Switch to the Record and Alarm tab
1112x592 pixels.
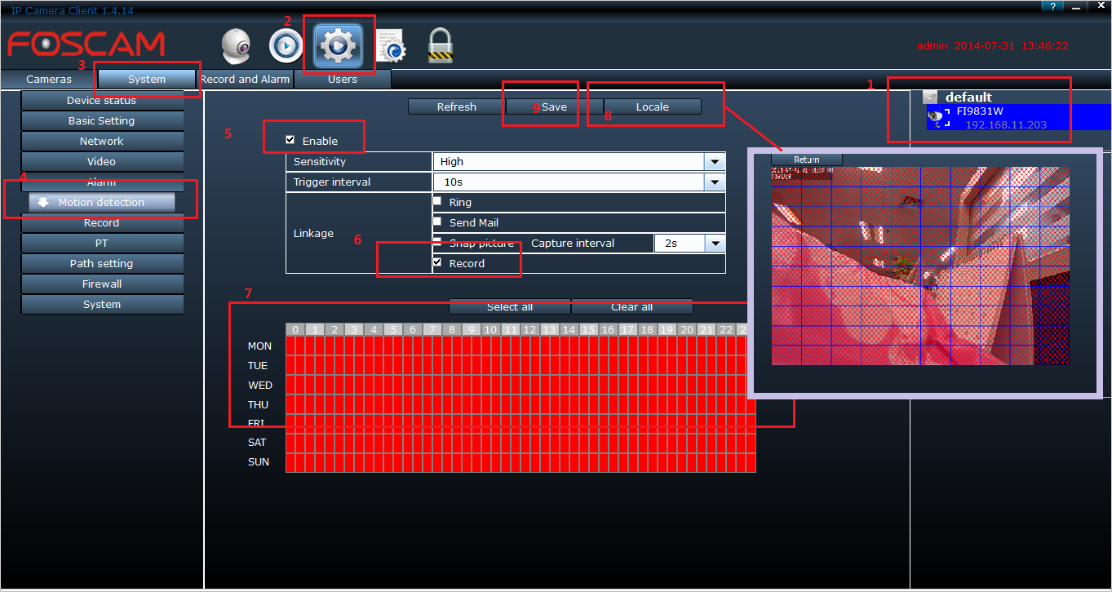click(x=245, y=79)
